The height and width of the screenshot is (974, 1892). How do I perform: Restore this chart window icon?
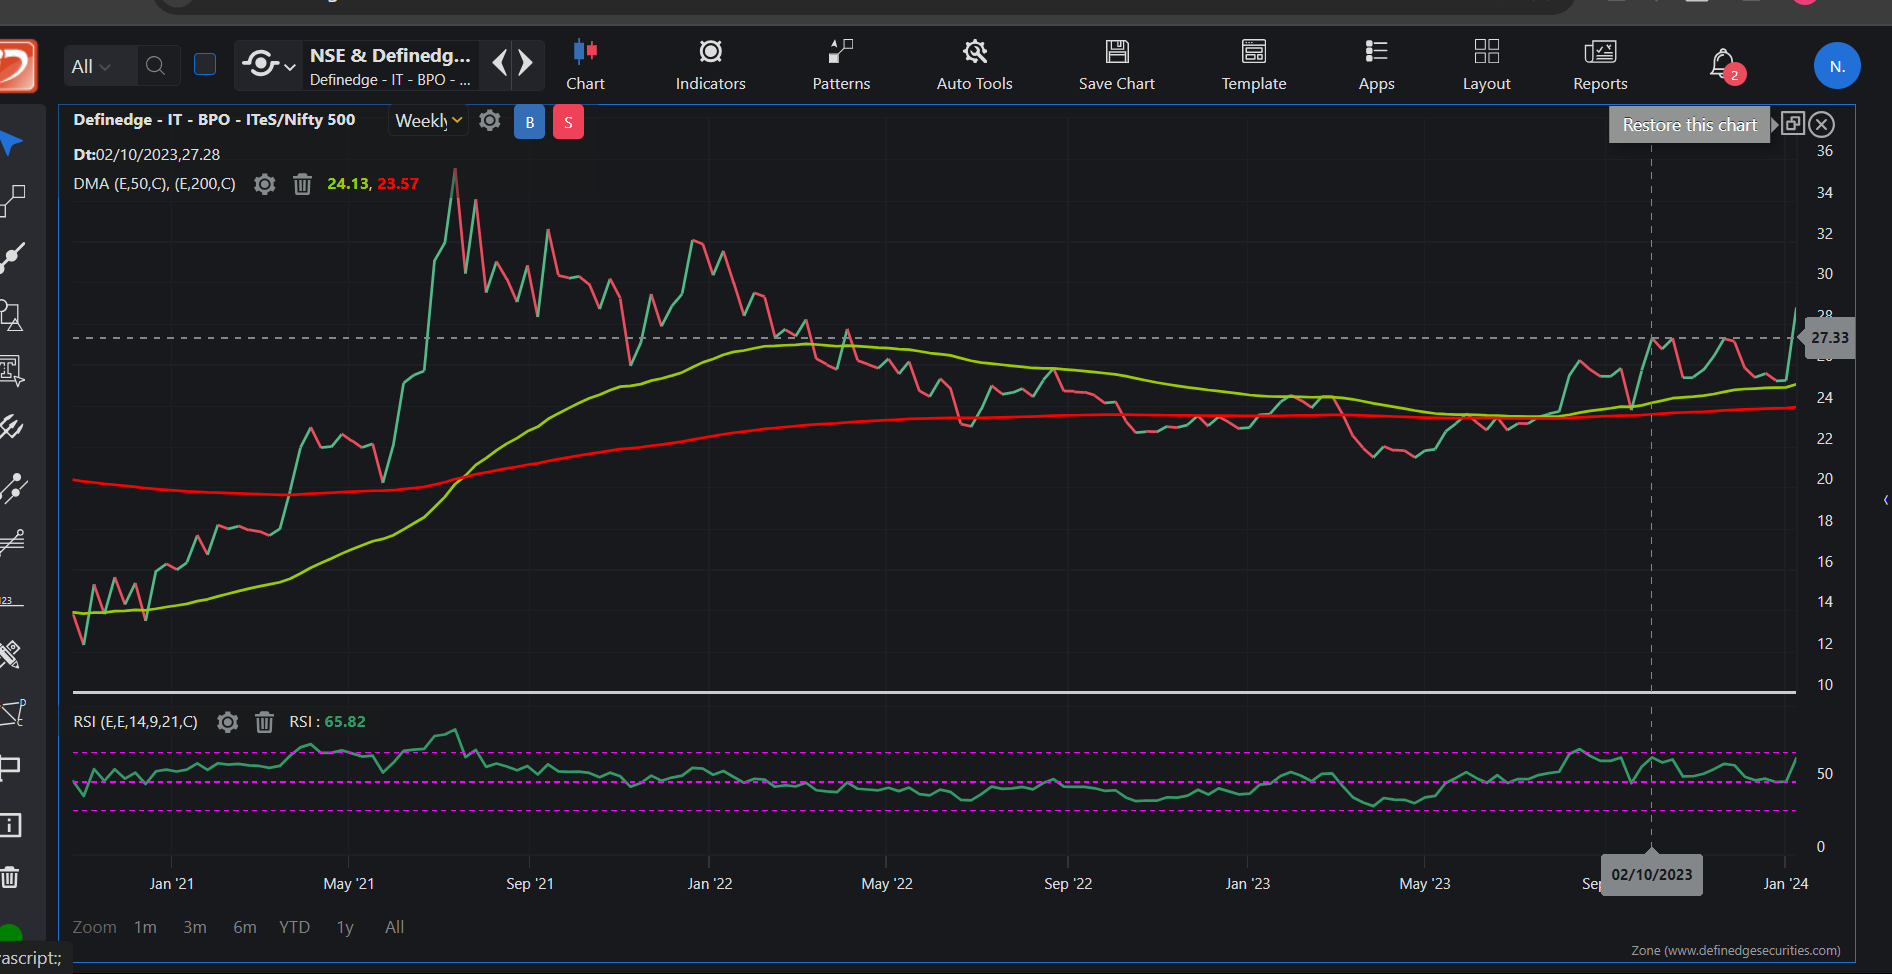click(x=1793, y=124)
